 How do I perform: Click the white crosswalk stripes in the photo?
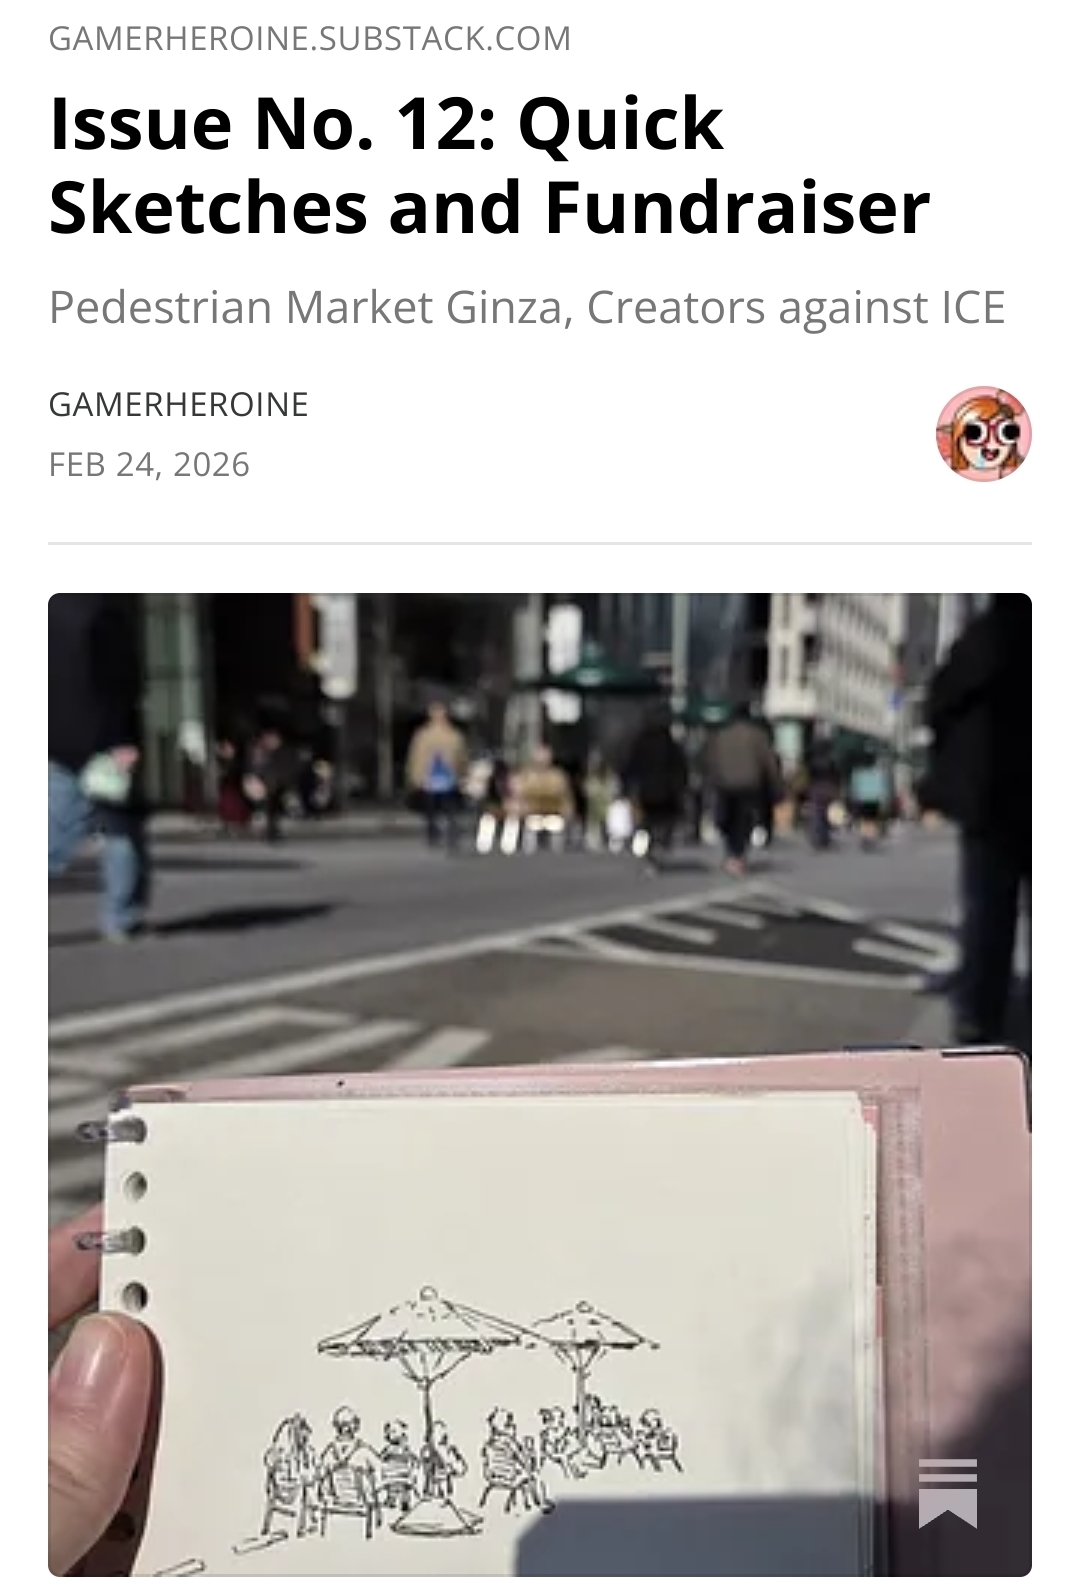coord(250,1040)
